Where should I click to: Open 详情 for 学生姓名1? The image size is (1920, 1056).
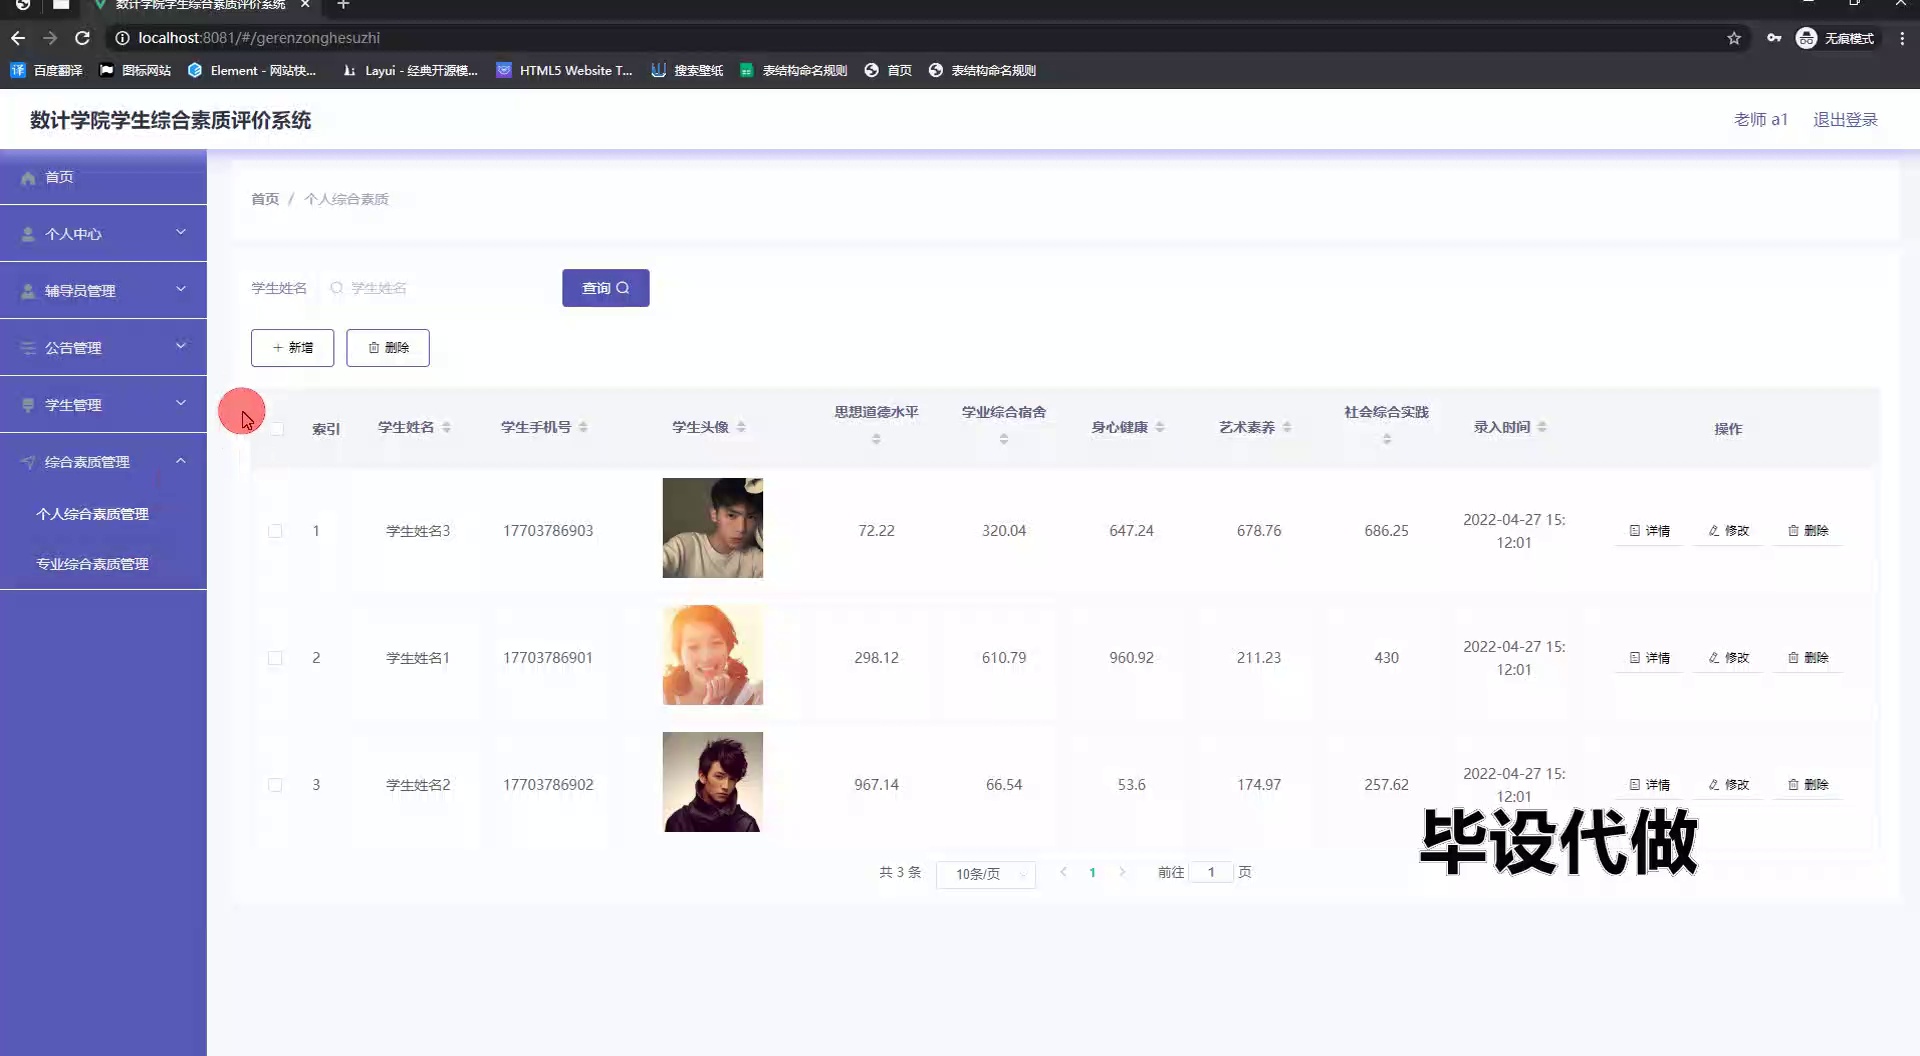pyautogui.click(x=1649, y=658)
